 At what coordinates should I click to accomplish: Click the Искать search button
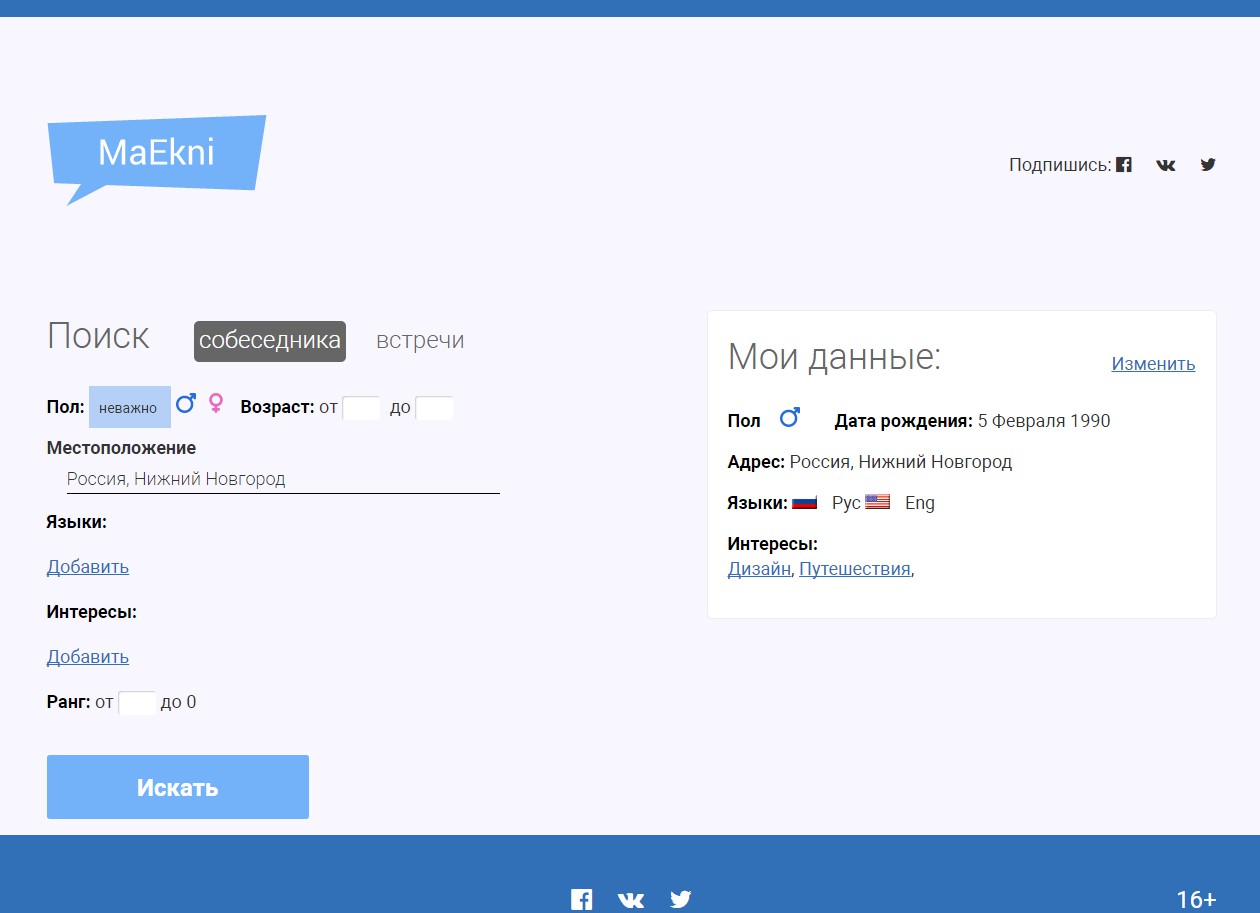tap(178, 787)
